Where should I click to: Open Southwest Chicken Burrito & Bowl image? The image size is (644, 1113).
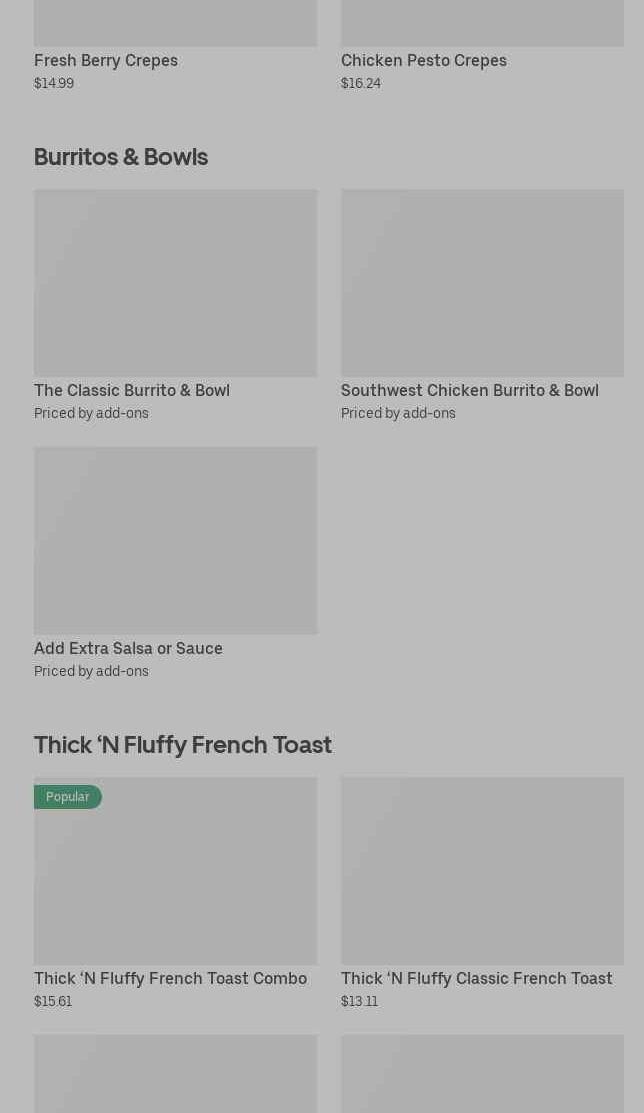tap(481, 283)
